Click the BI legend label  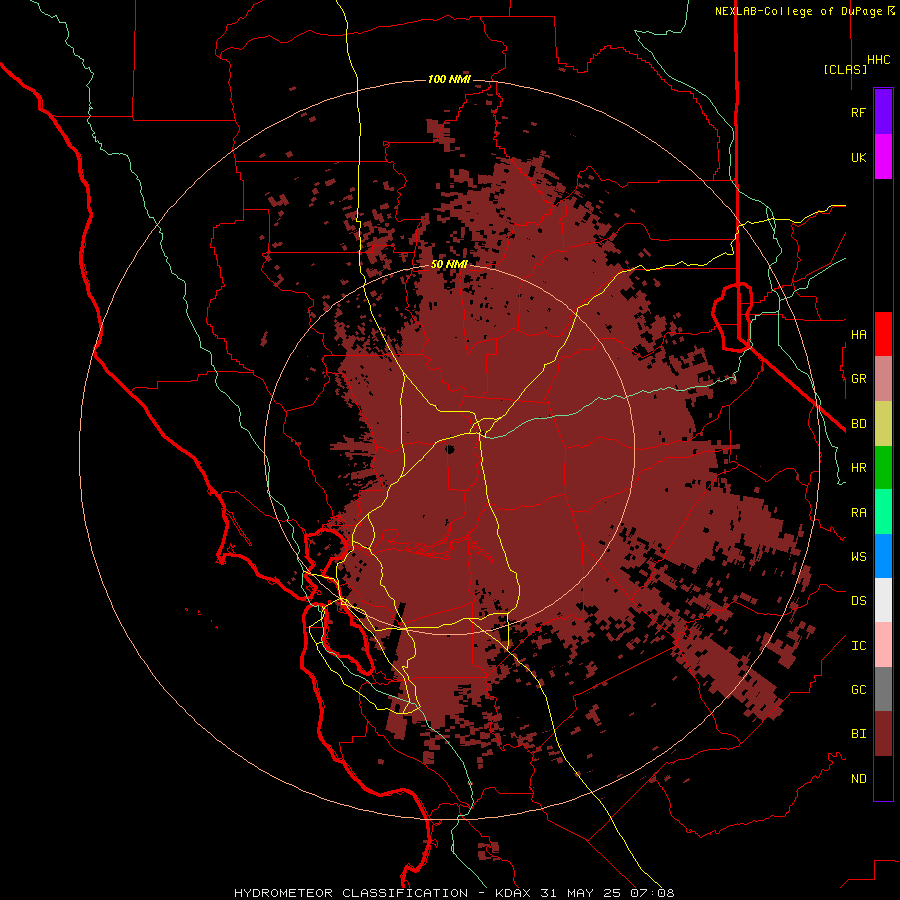858,734
